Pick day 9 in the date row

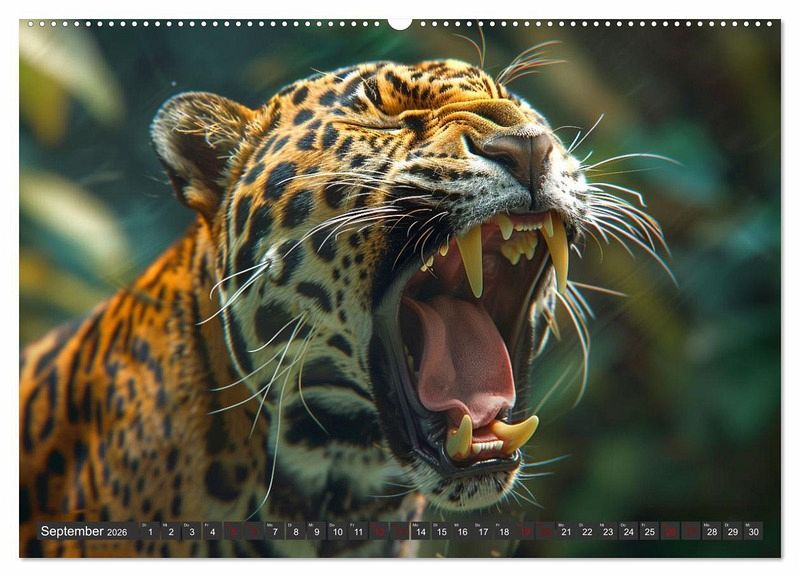point(316,532)
